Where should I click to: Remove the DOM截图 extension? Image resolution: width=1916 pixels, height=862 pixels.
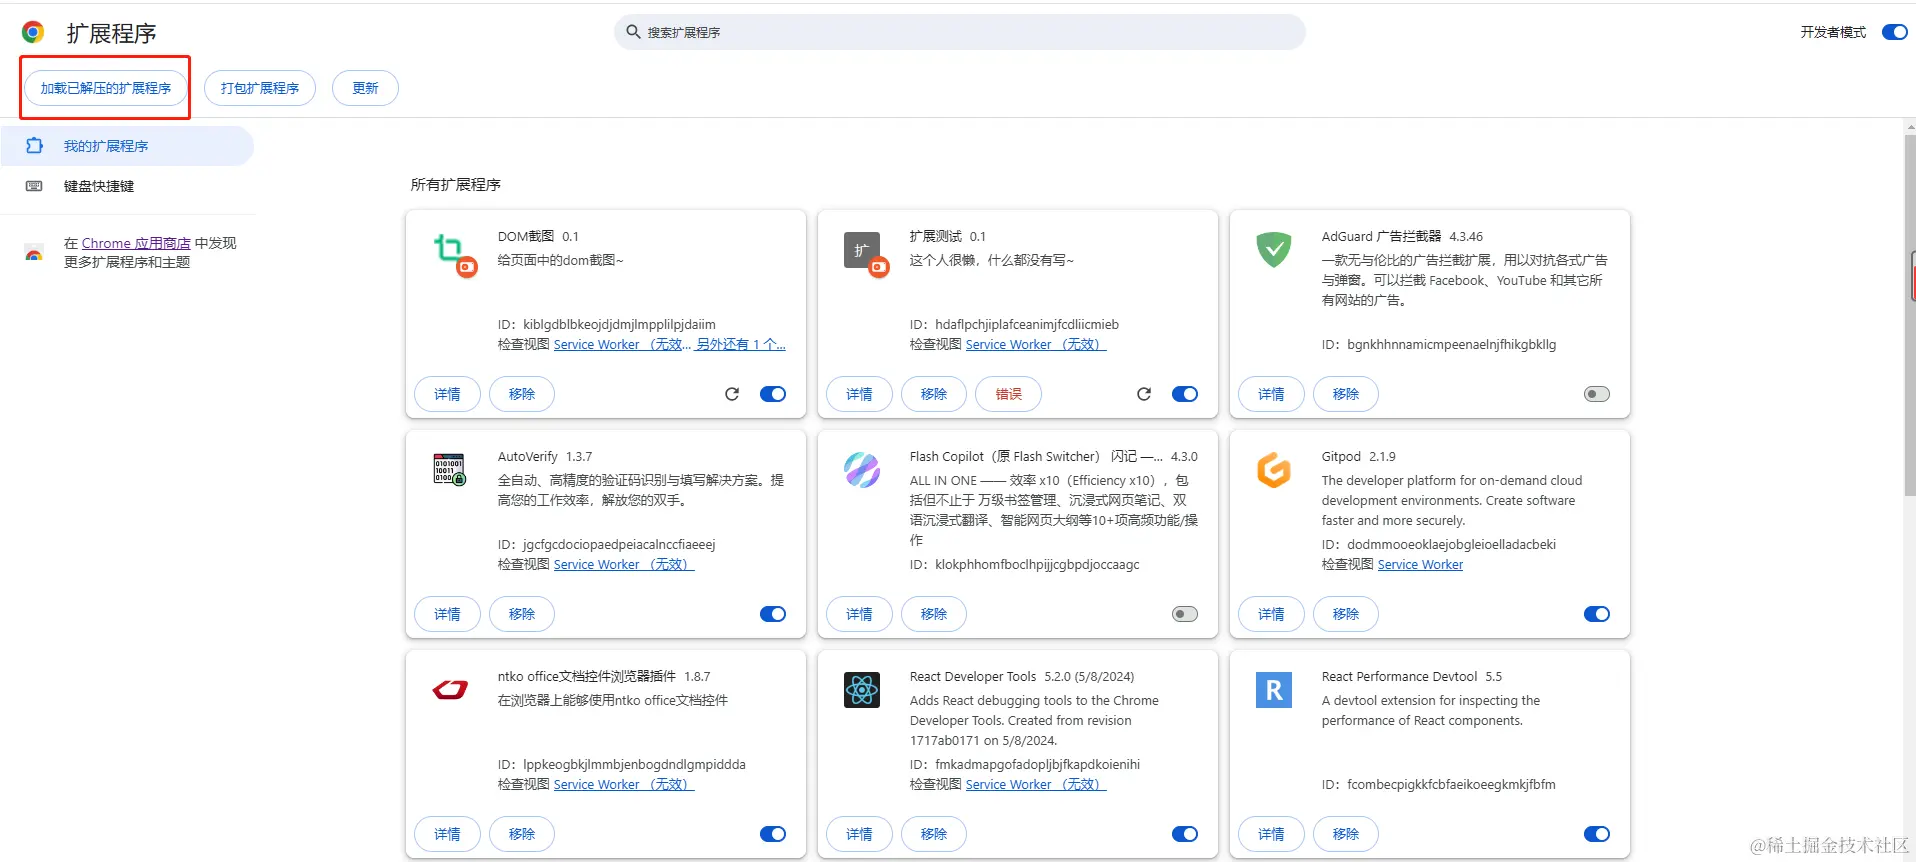click(522, 394)
